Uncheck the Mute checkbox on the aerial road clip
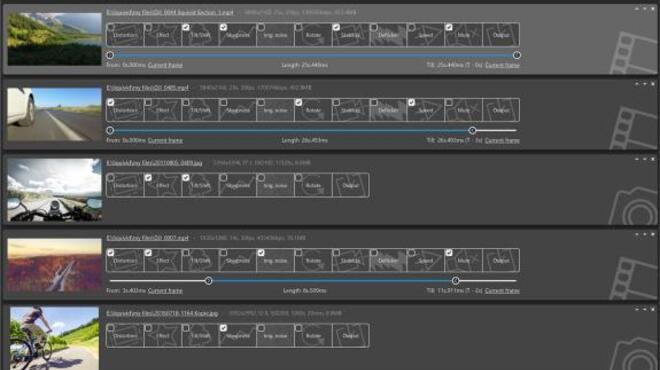Image resolution: width=660 pixels, height=370 pixels. pos(449,253)
